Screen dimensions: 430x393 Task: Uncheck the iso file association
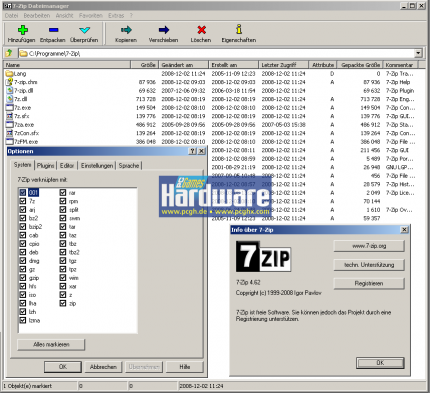point(23,295)
